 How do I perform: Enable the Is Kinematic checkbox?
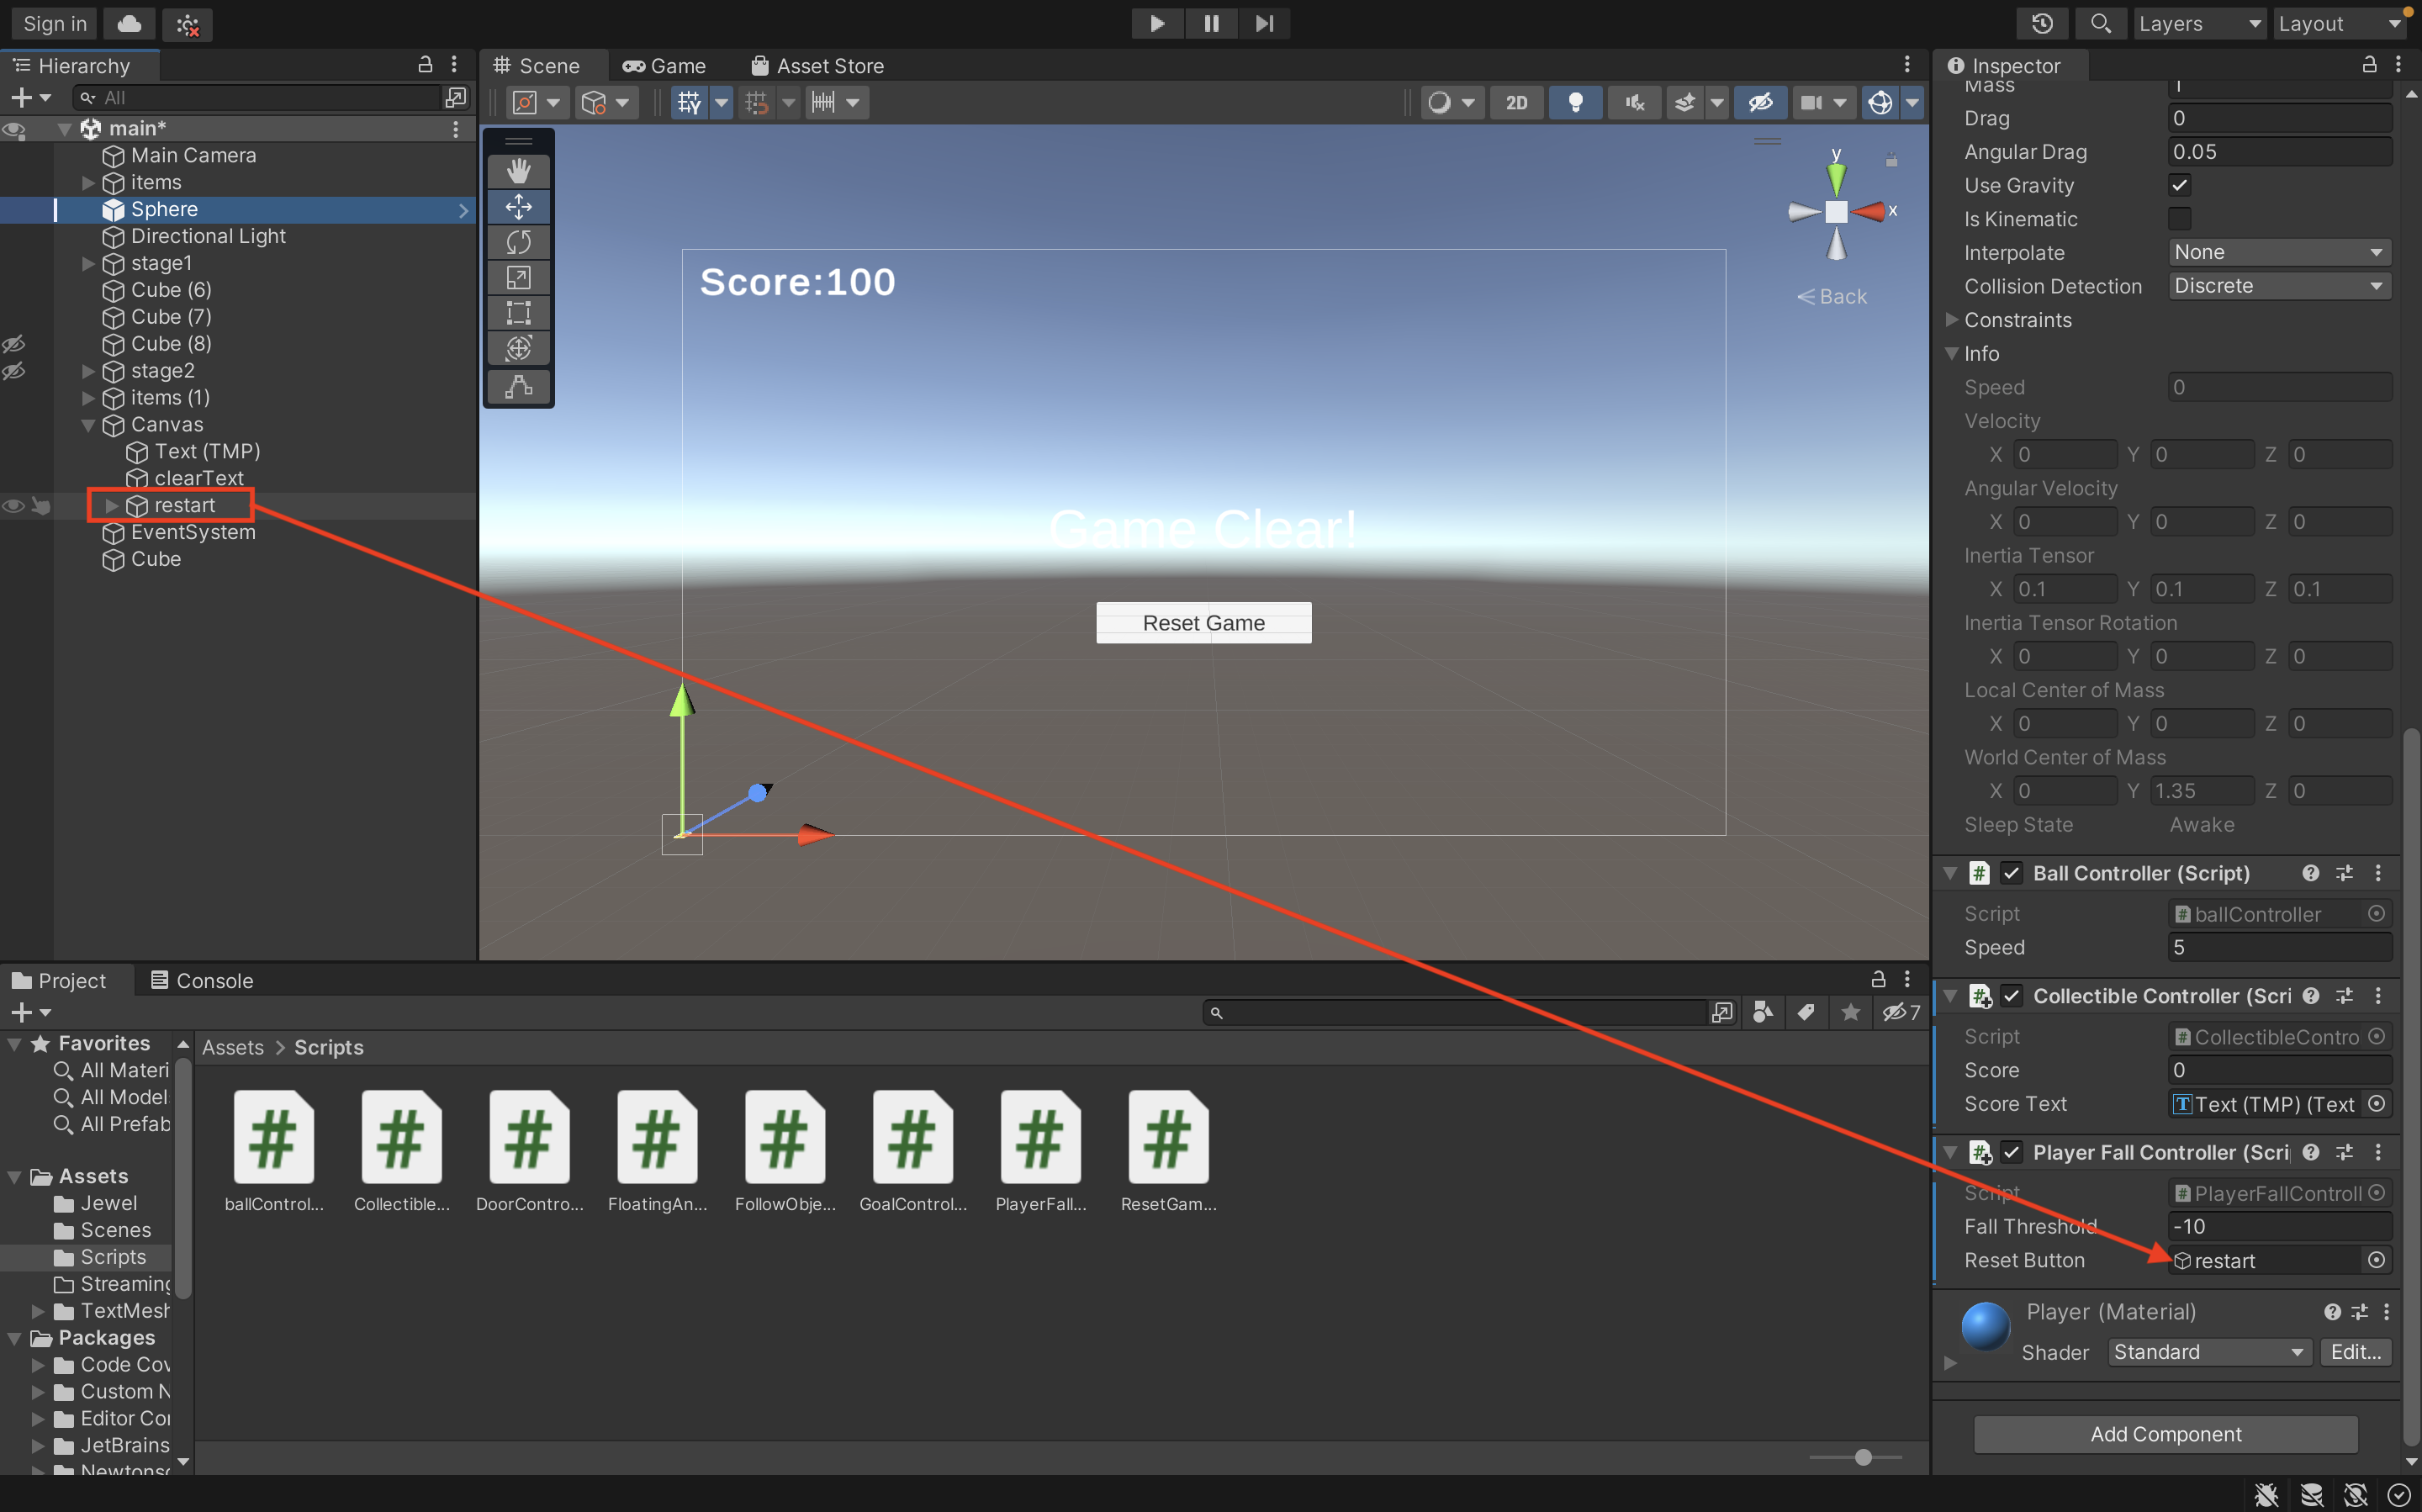(x=2179, y=219)
